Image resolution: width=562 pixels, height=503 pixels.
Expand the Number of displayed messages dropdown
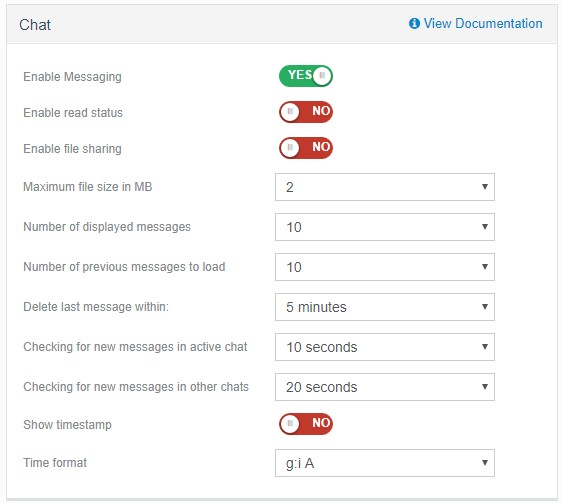click(x=385, y=227)
